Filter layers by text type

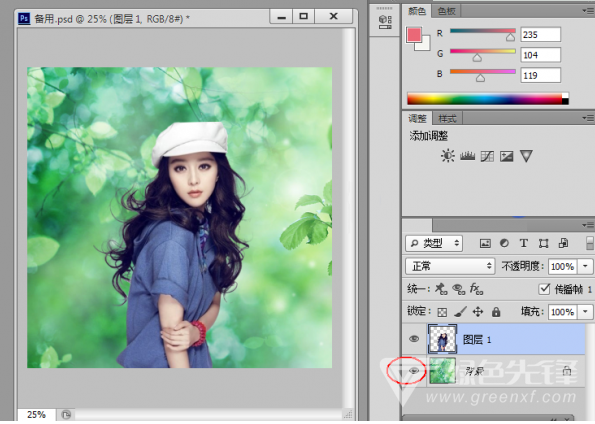pyautogui.click(x=524, y=243)
